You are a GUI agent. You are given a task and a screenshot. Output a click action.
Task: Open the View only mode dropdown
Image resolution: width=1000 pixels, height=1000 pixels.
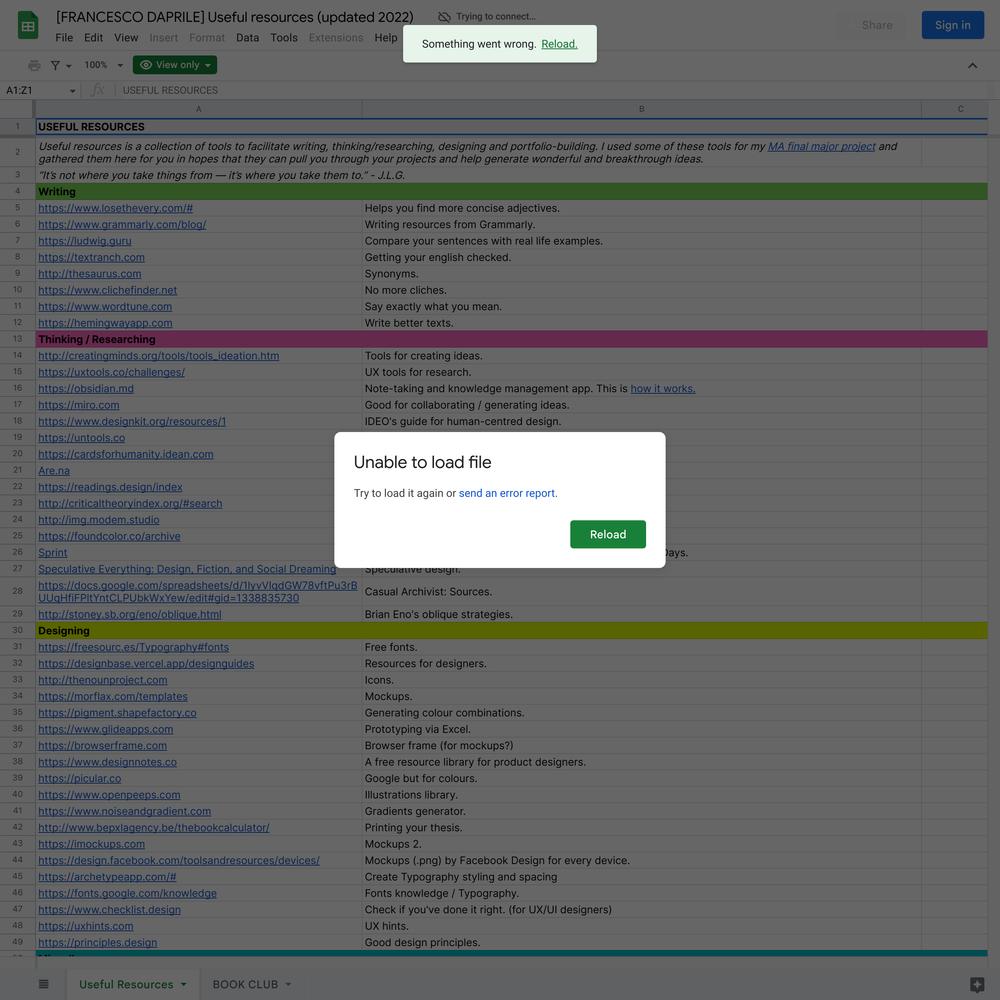click(x=175, y=65)
